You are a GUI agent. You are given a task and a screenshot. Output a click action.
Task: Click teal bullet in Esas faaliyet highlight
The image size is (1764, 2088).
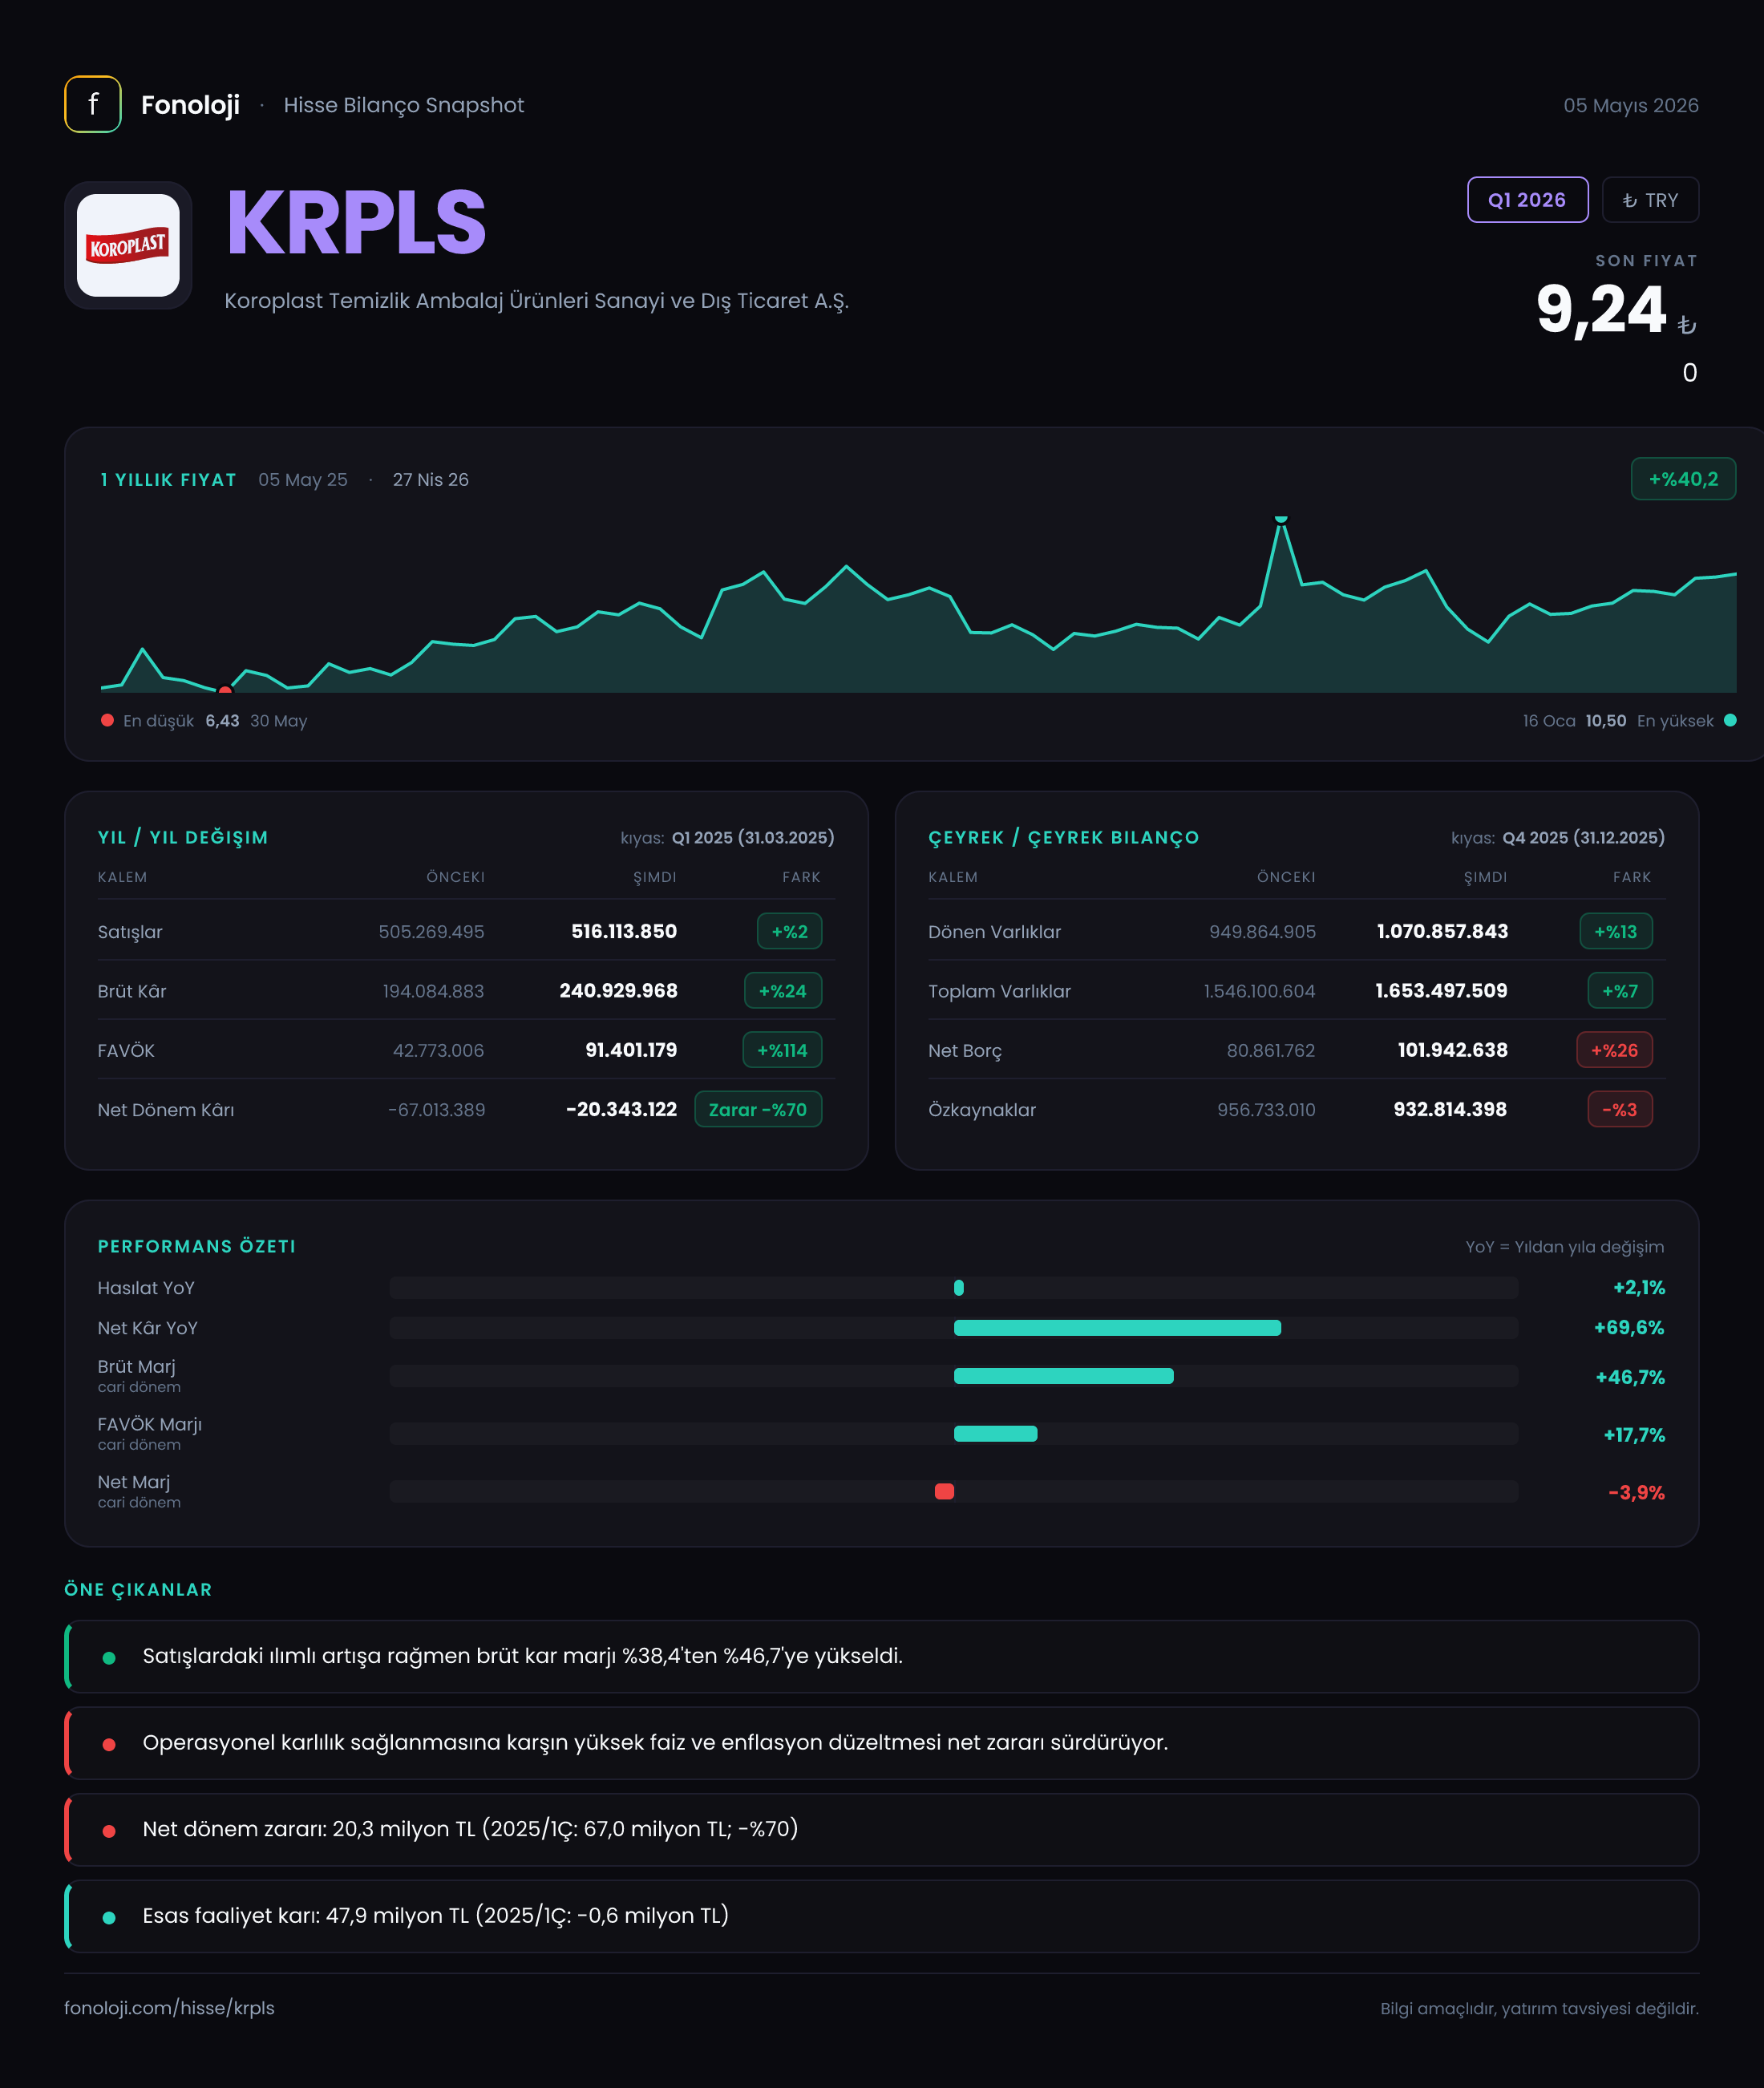click(x=109, y=1917)
